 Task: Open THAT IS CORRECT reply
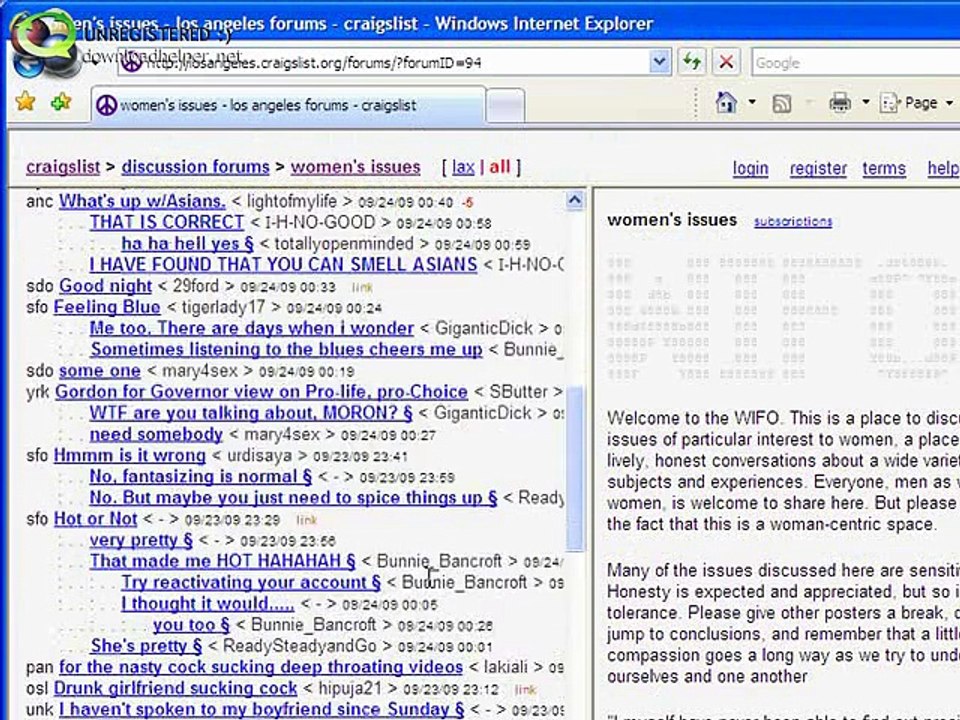tap(167, 222)
